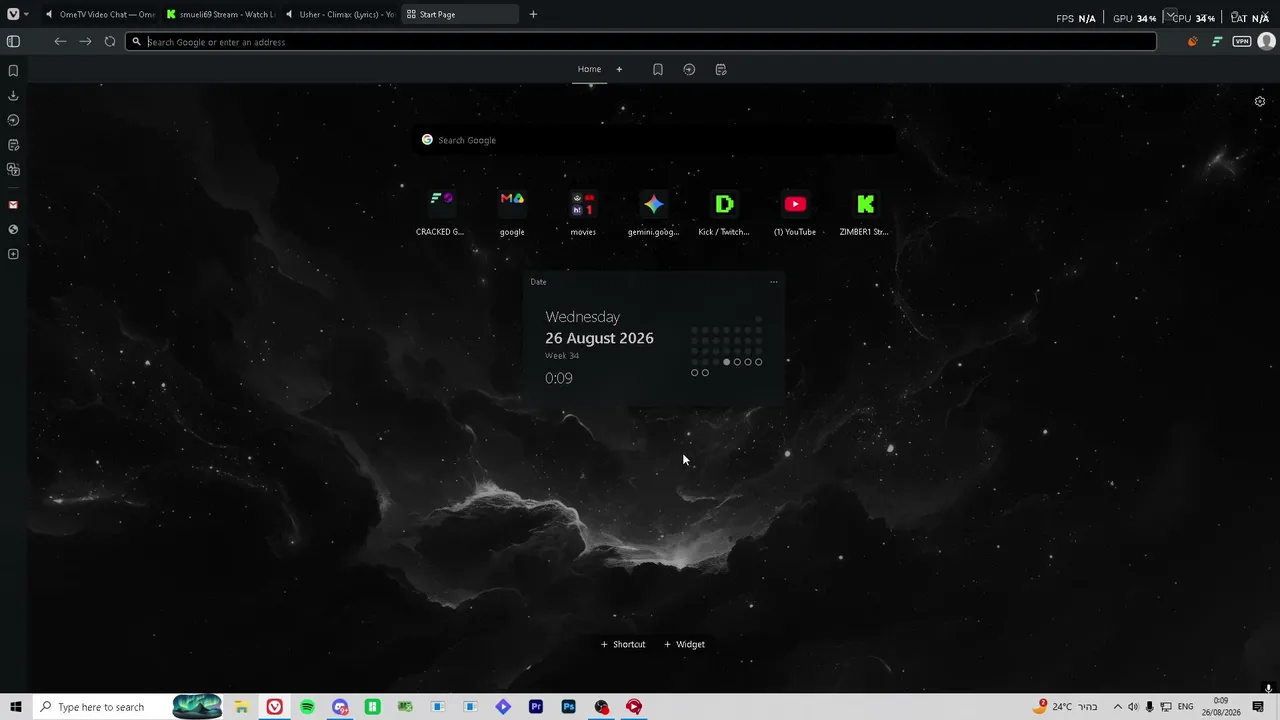Open History from start page navigation
The width and height of the screenshot is (1280, 720).
tap(689, 69)
